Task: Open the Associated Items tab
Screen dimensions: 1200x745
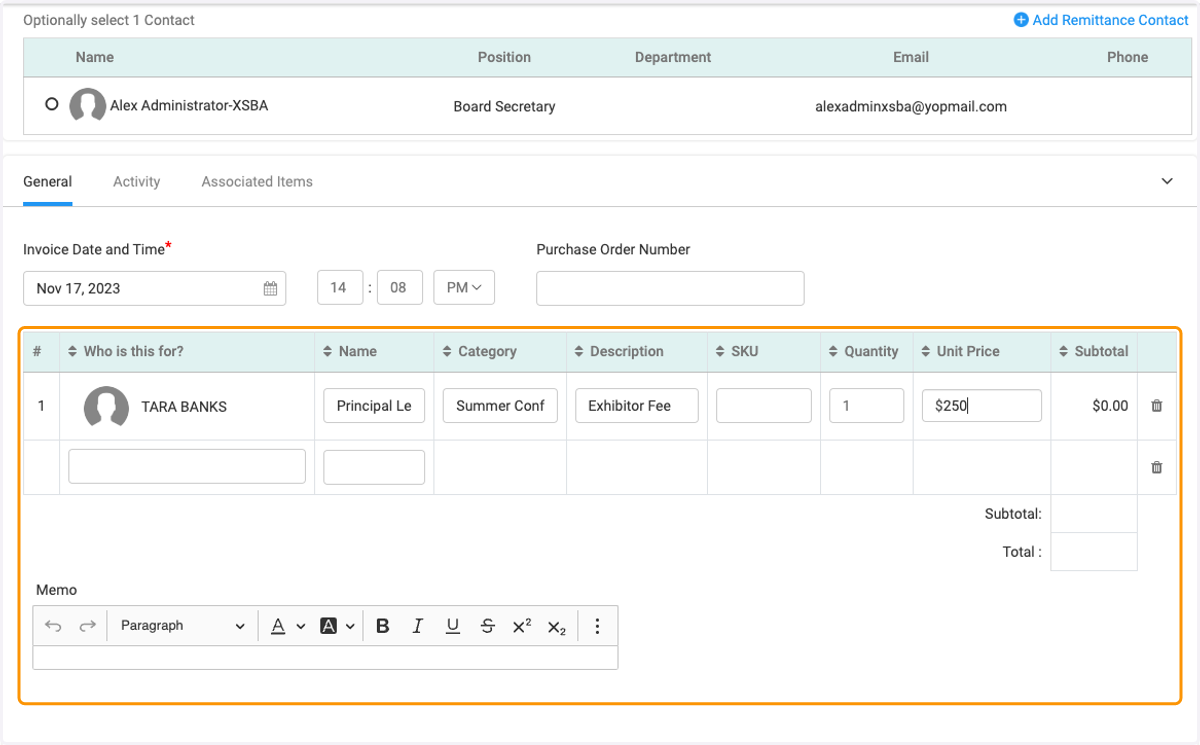Action: pos(257,182)
